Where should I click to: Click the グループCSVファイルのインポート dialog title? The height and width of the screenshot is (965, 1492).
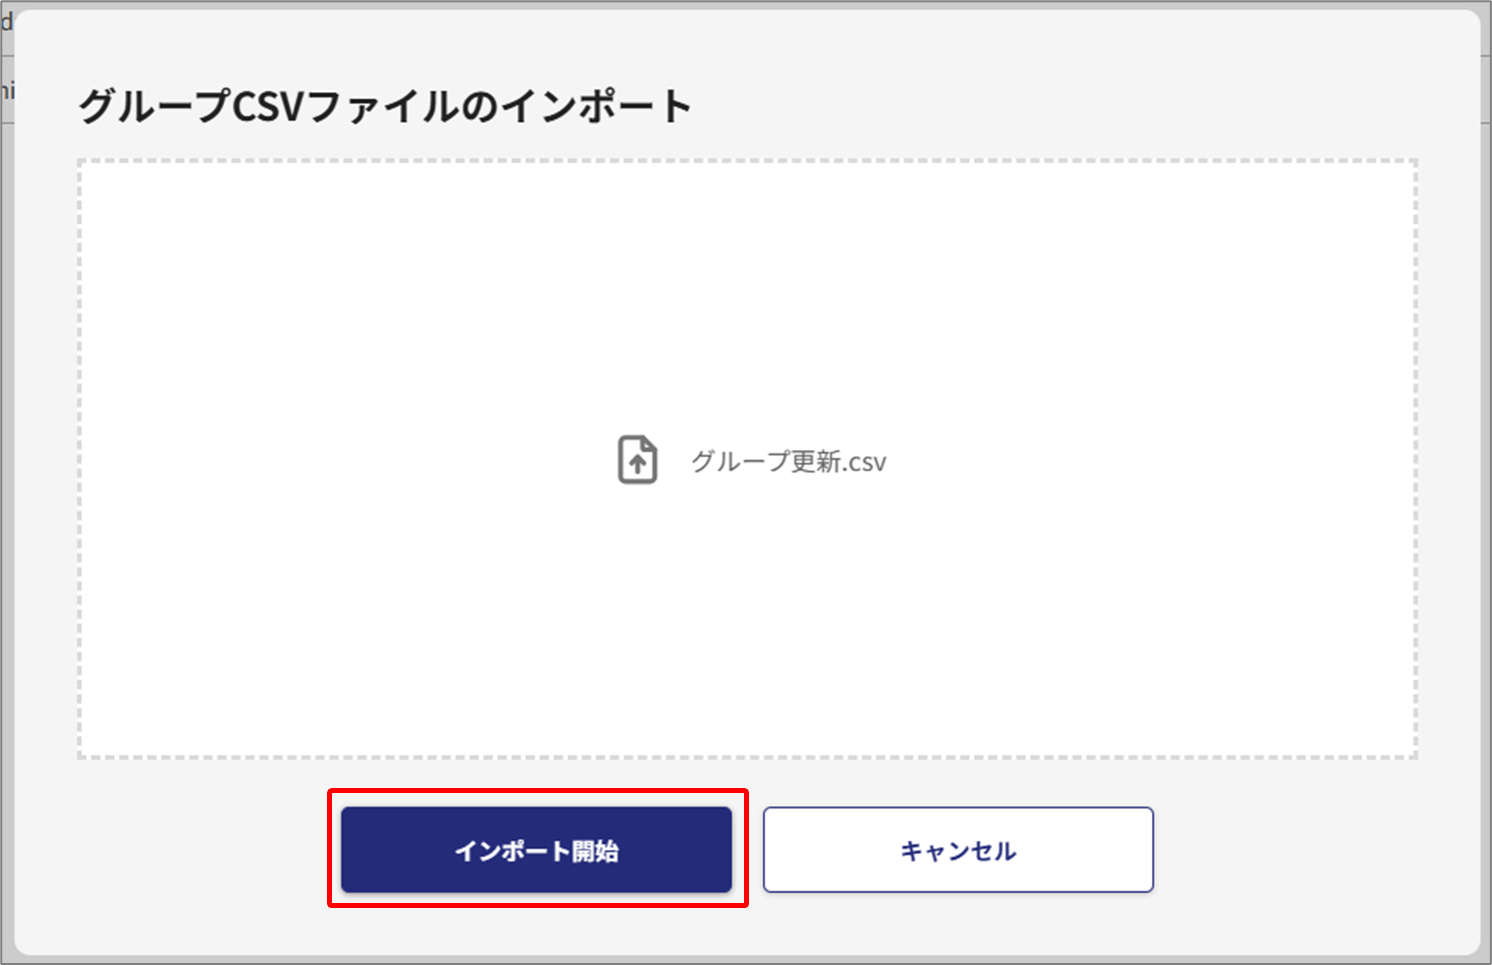click(385, 106)
